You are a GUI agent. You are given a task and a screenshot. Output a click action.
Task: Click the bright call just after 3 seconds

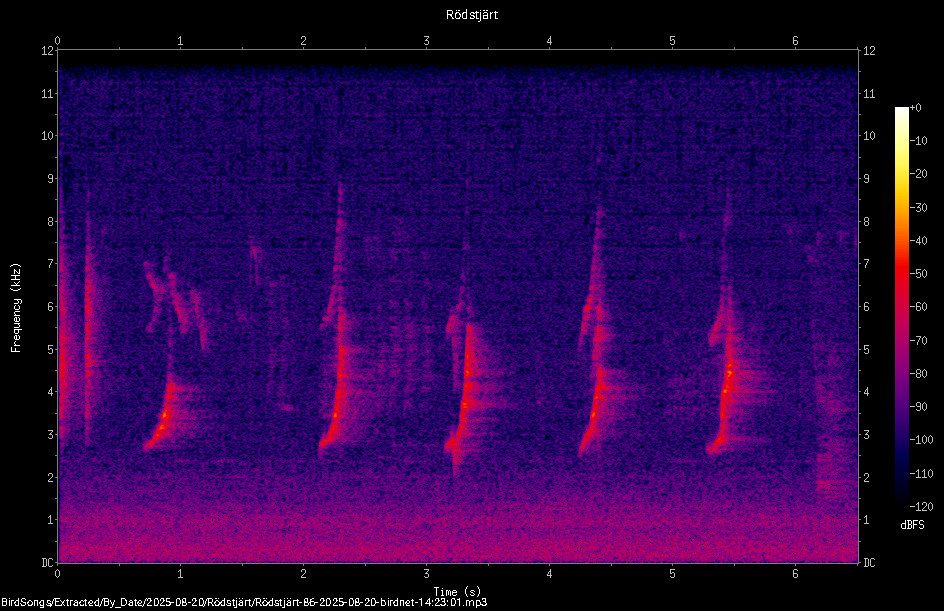pos(465,391)
